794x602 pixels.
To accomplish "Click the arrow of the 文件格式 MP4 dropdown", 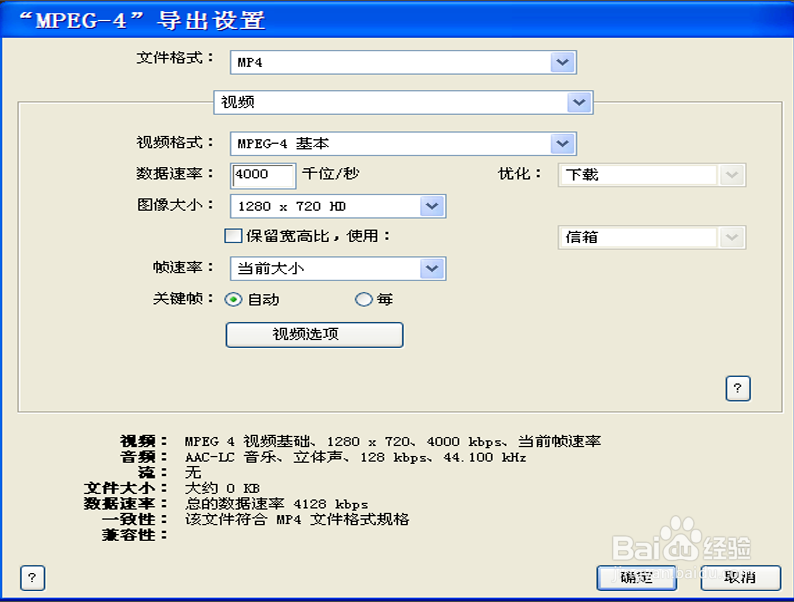I will (562, 62).
